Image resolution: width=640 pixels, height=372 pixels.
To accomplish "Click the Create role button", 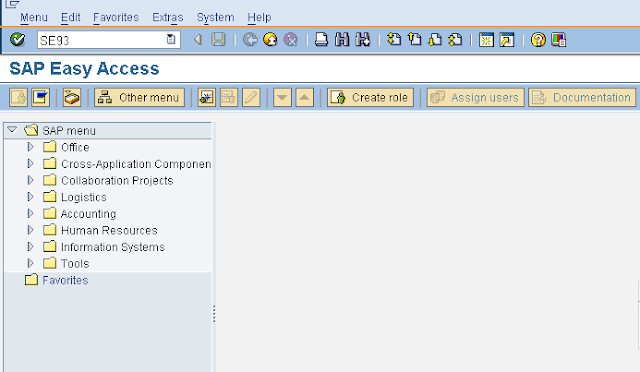I will coord(370,98).
